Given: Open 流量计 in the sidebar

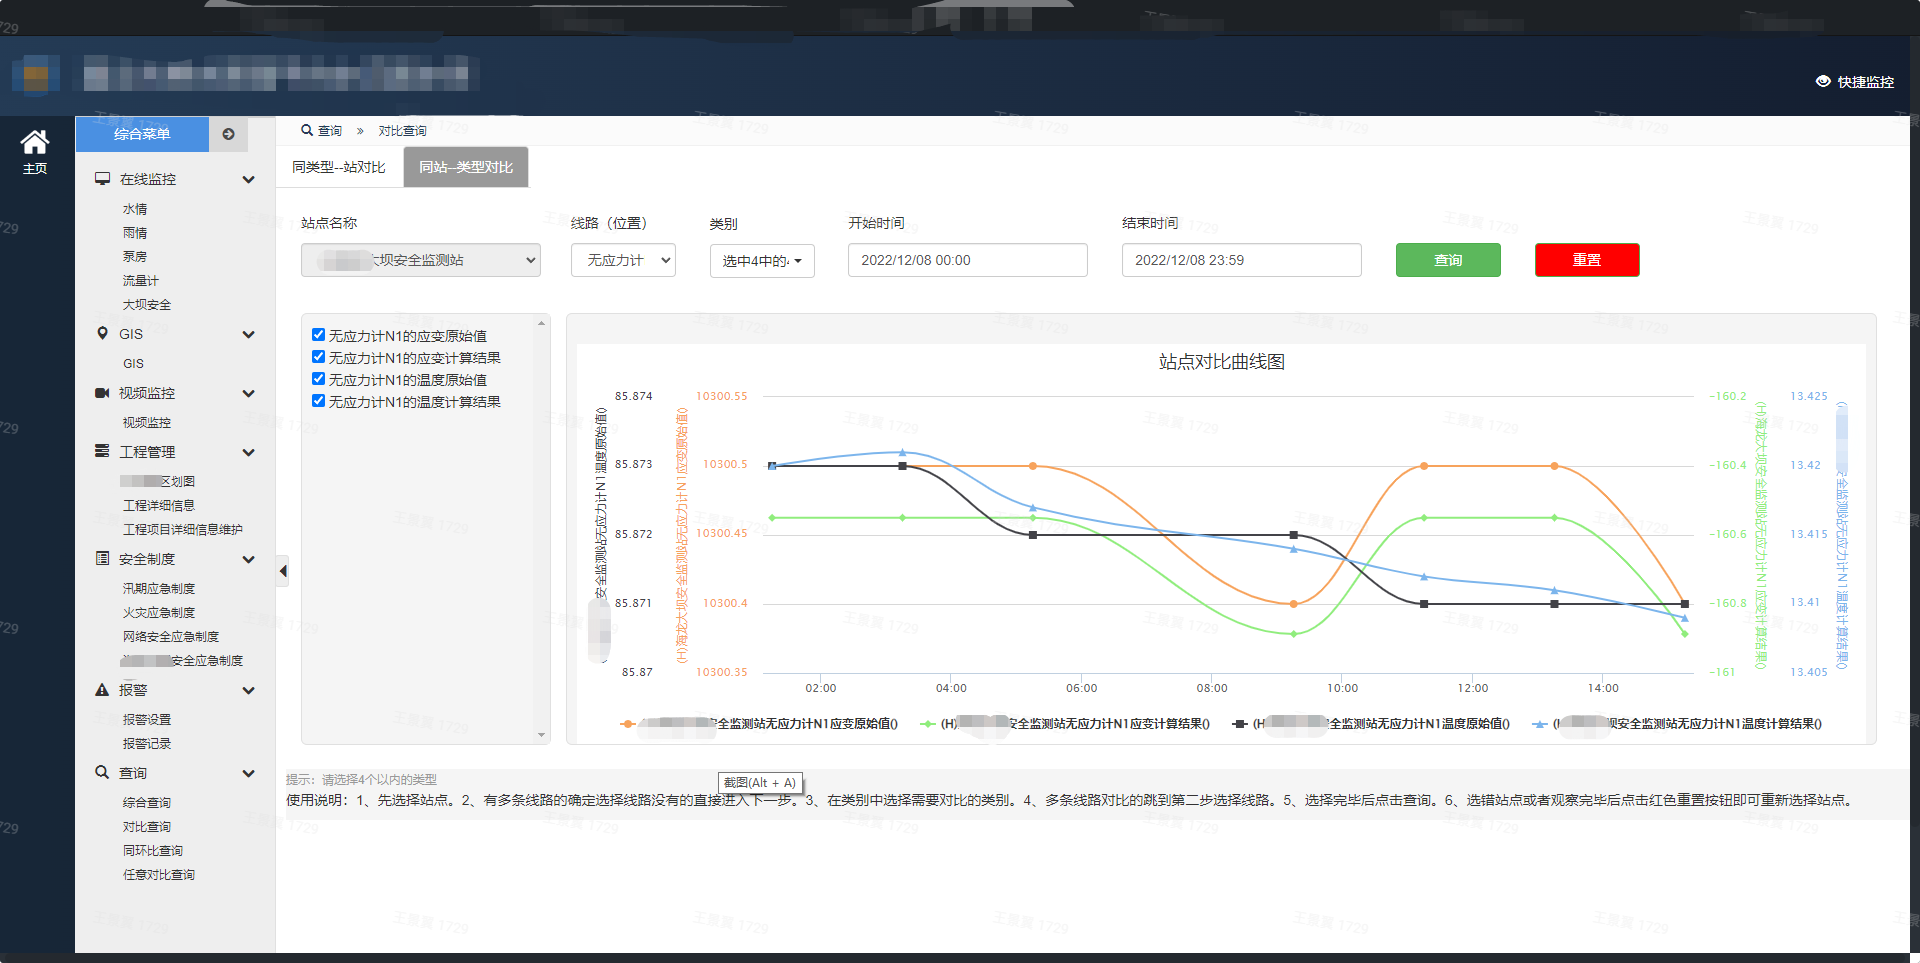Looking at the screenshot, I should (x=141, y=281).
